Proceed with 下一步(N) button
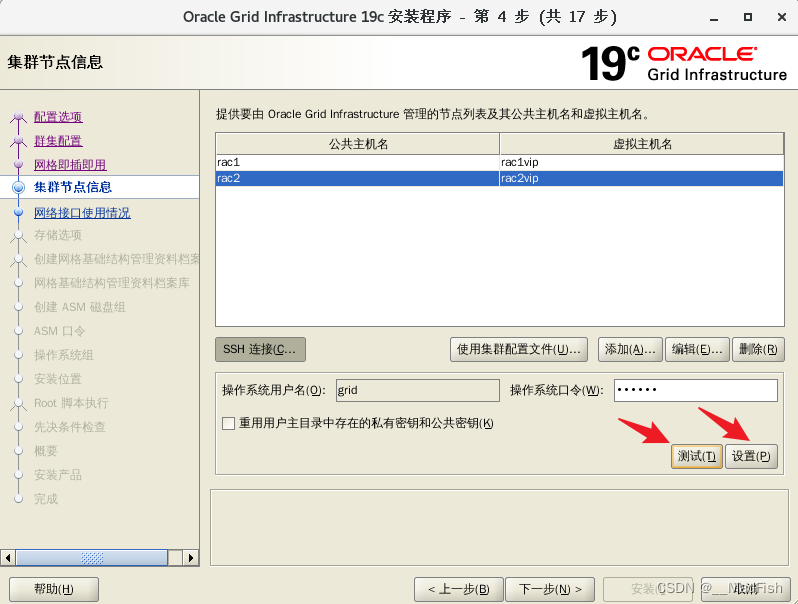 pyautogui.click(x=550, y=589)
